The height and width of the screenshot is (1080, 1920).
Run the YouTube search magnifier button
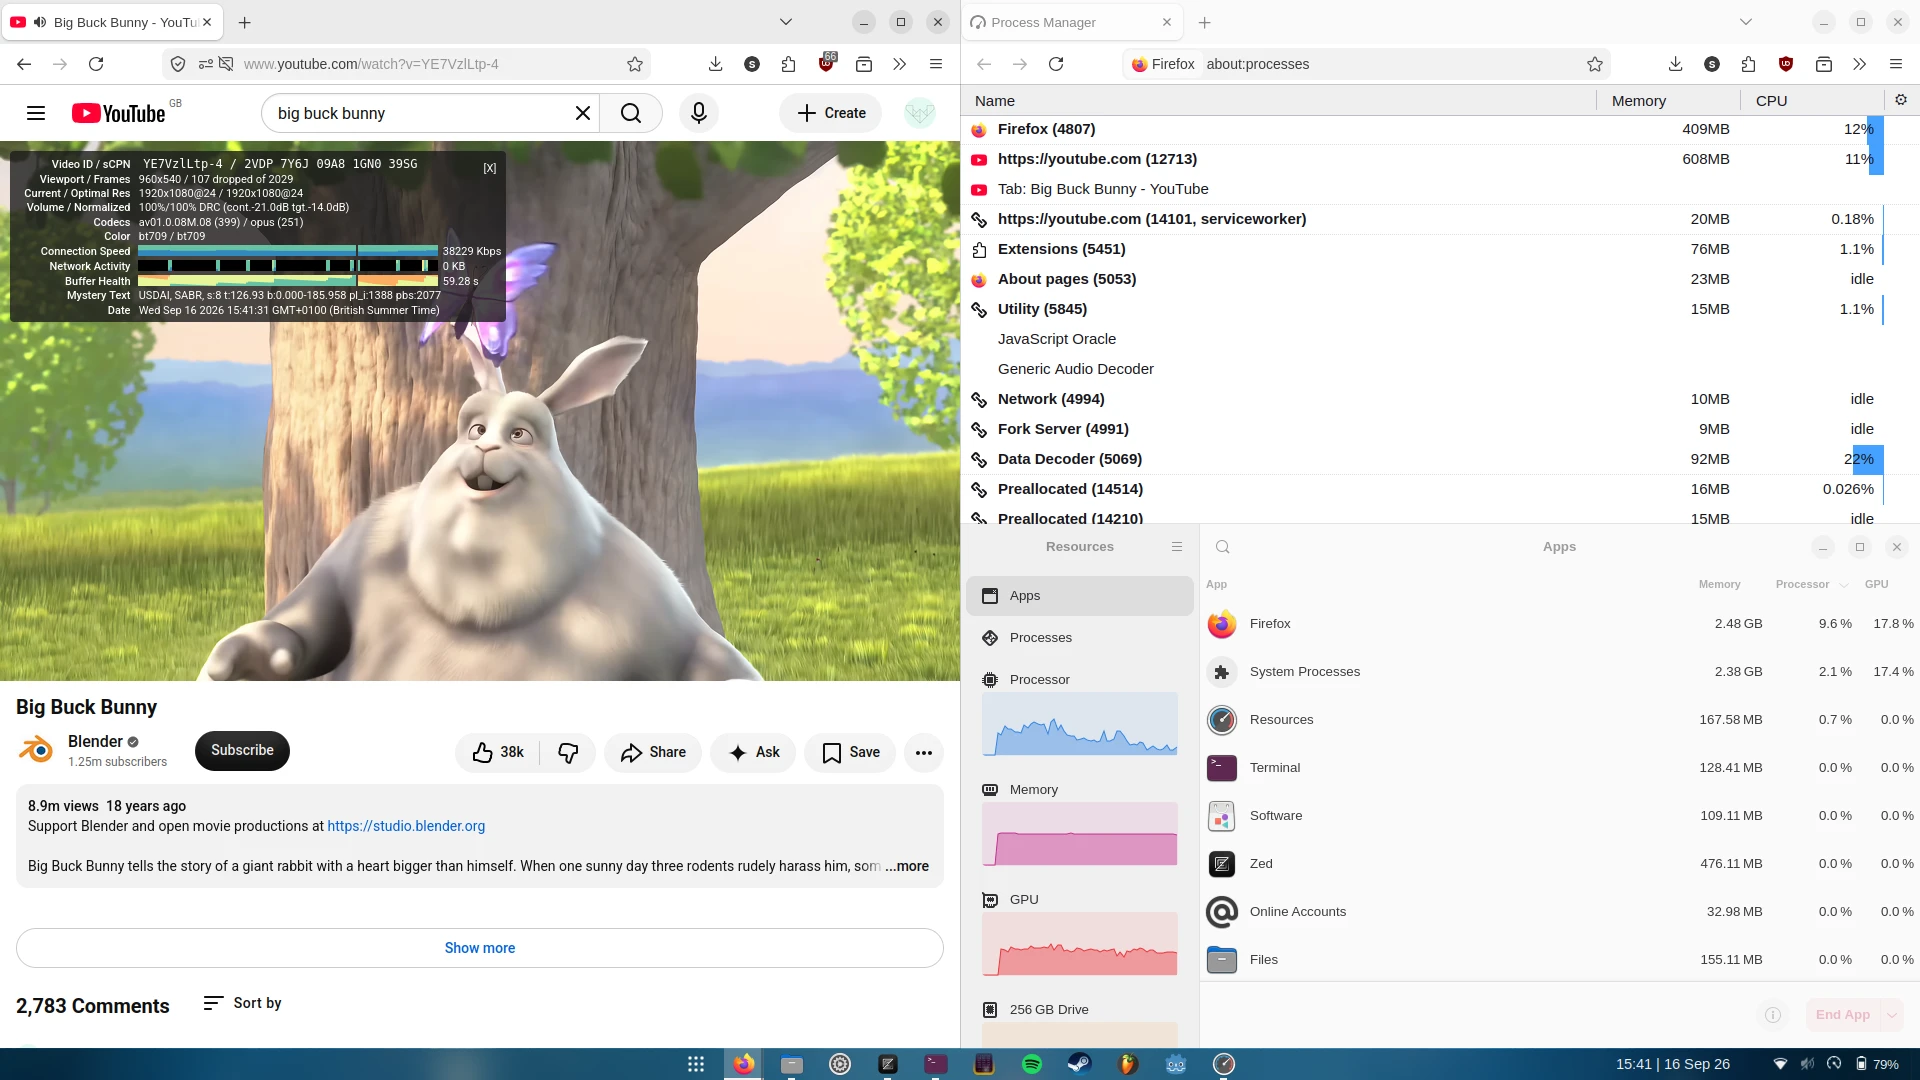pos(631,113)
